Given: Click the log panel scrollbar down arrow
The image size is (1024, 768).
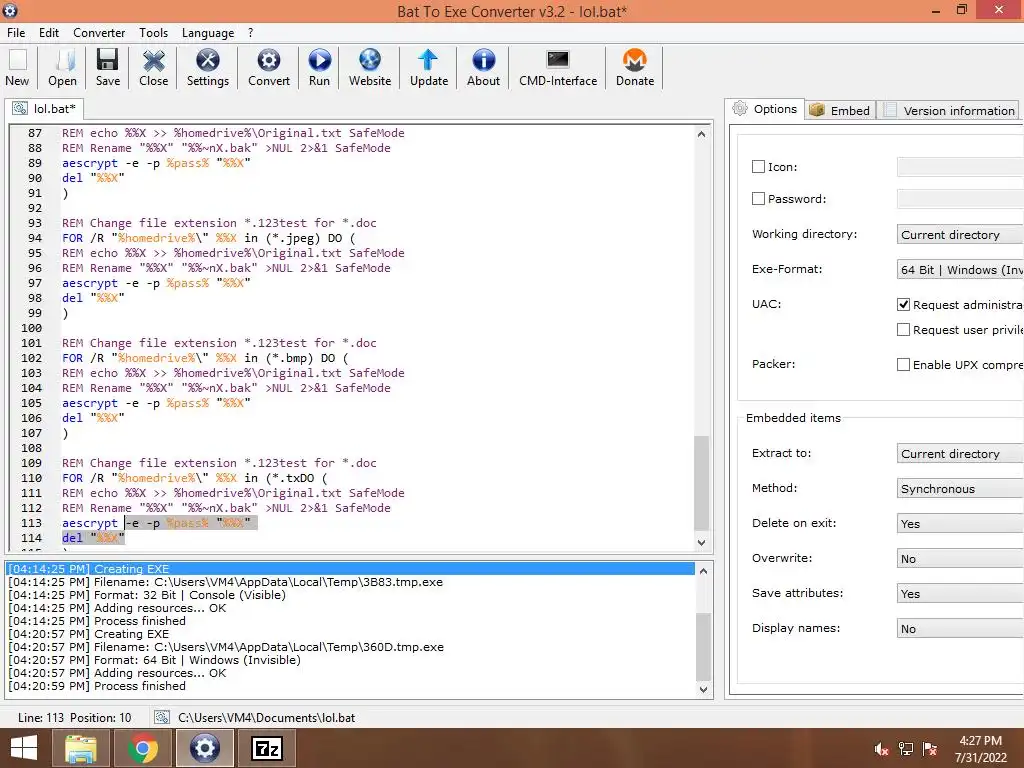Looking at the screenshot, I should [703, 689].
